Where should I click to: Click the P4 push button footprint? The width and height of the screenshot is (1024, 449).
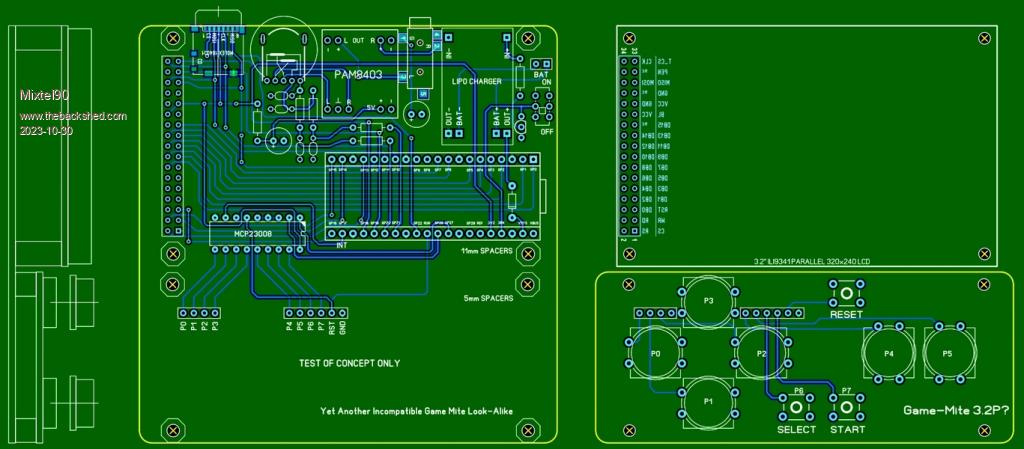(x=888, y=353)
